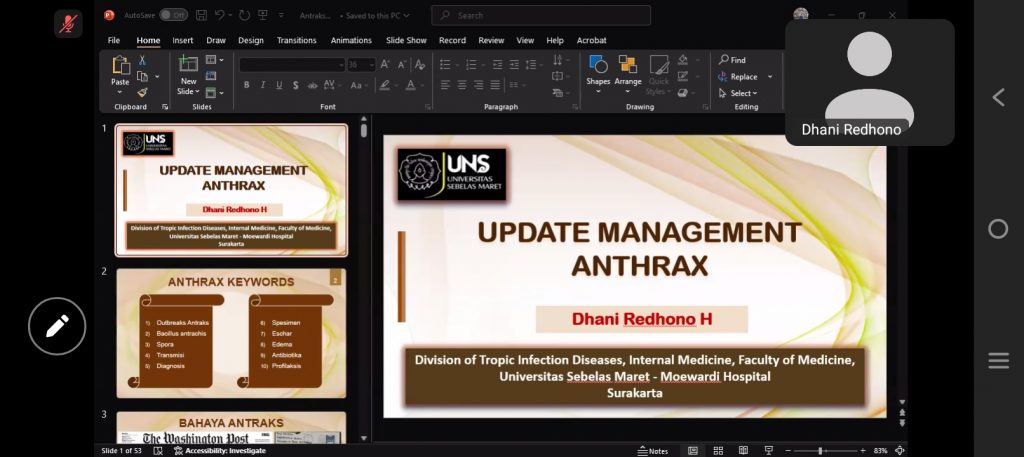Start presentation from beginning icon
Screen dimensions: 1024x457
click(263, 15)
